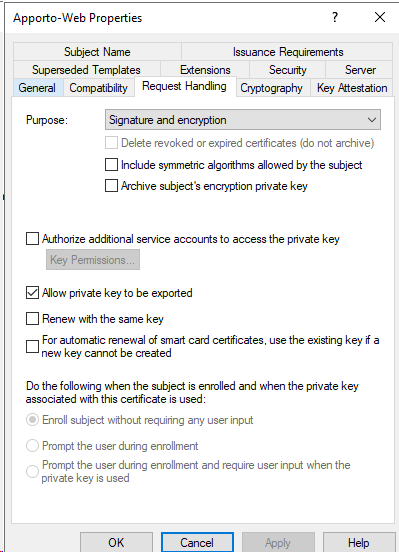Open the Purpose dropdown list
This screenshot has width=399, height=552.
click(243, 120)
